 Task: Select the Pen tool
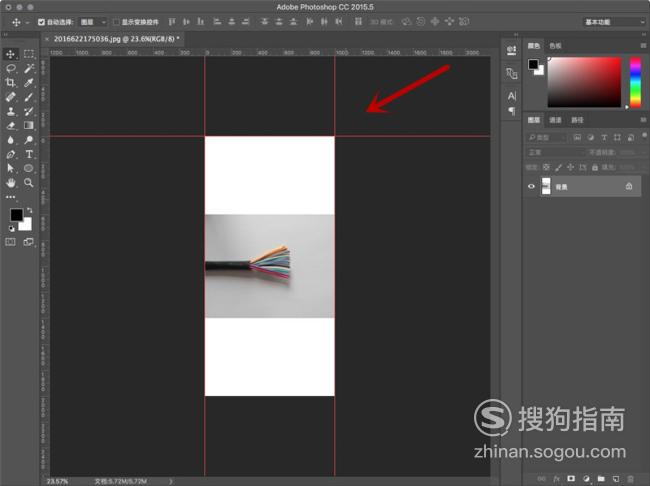pyautogui.click(x=10, y=154)
